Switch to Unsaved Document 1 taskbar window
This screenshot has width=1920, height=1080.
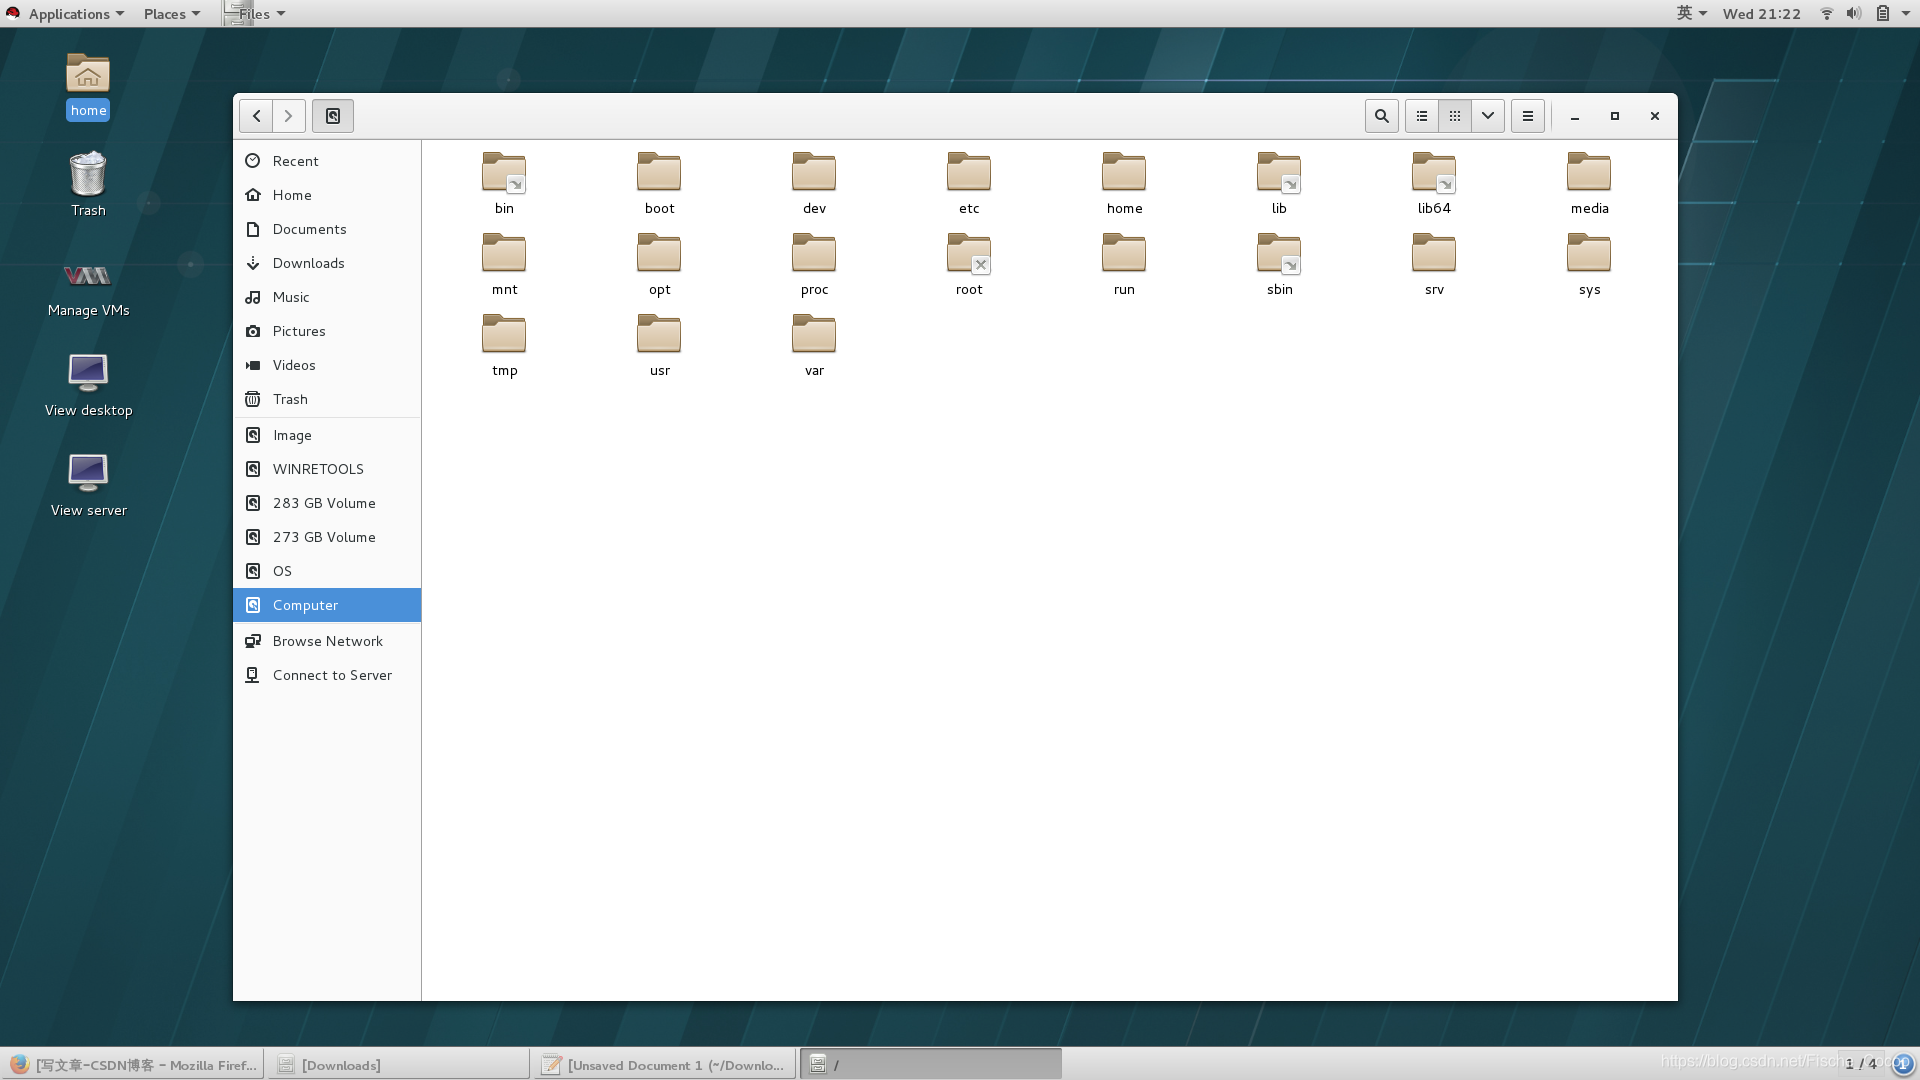664,1065
